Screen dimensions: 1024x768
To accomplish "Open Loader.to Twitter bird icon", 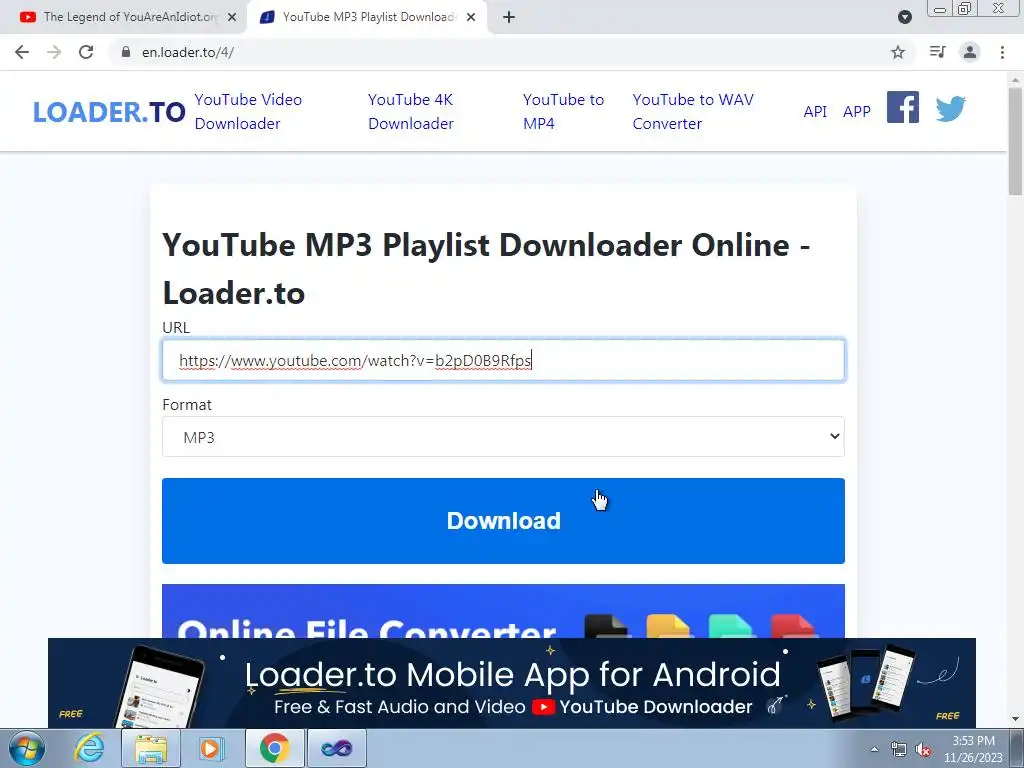I will (950, 108).
